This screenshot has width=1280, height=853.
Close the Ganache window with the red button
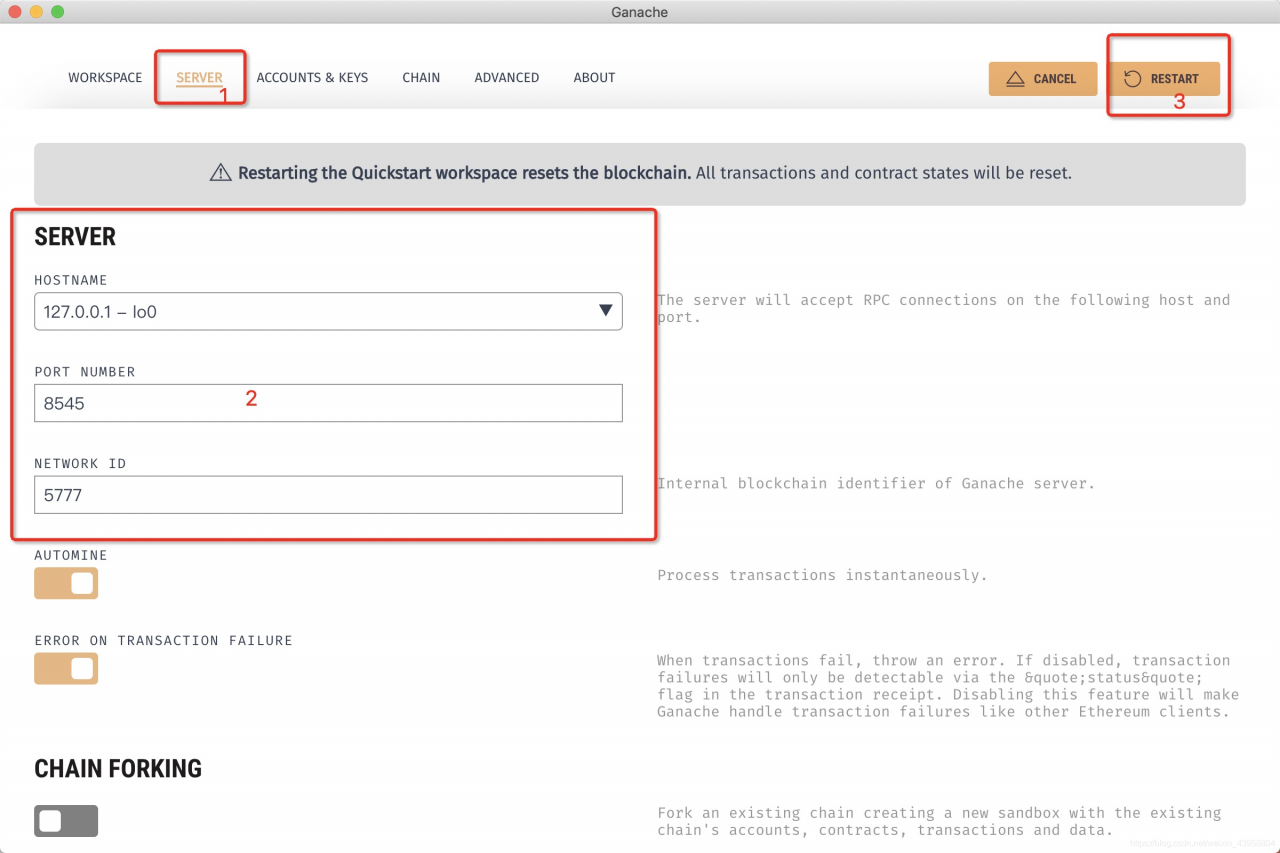click(15, 12)
